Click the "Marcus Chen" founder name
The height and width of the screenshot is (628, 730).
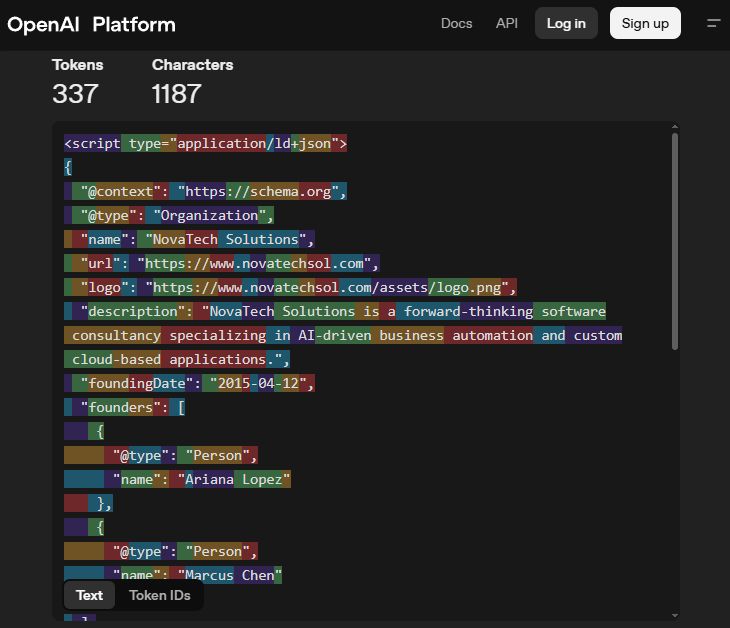(x=230, y=575)
